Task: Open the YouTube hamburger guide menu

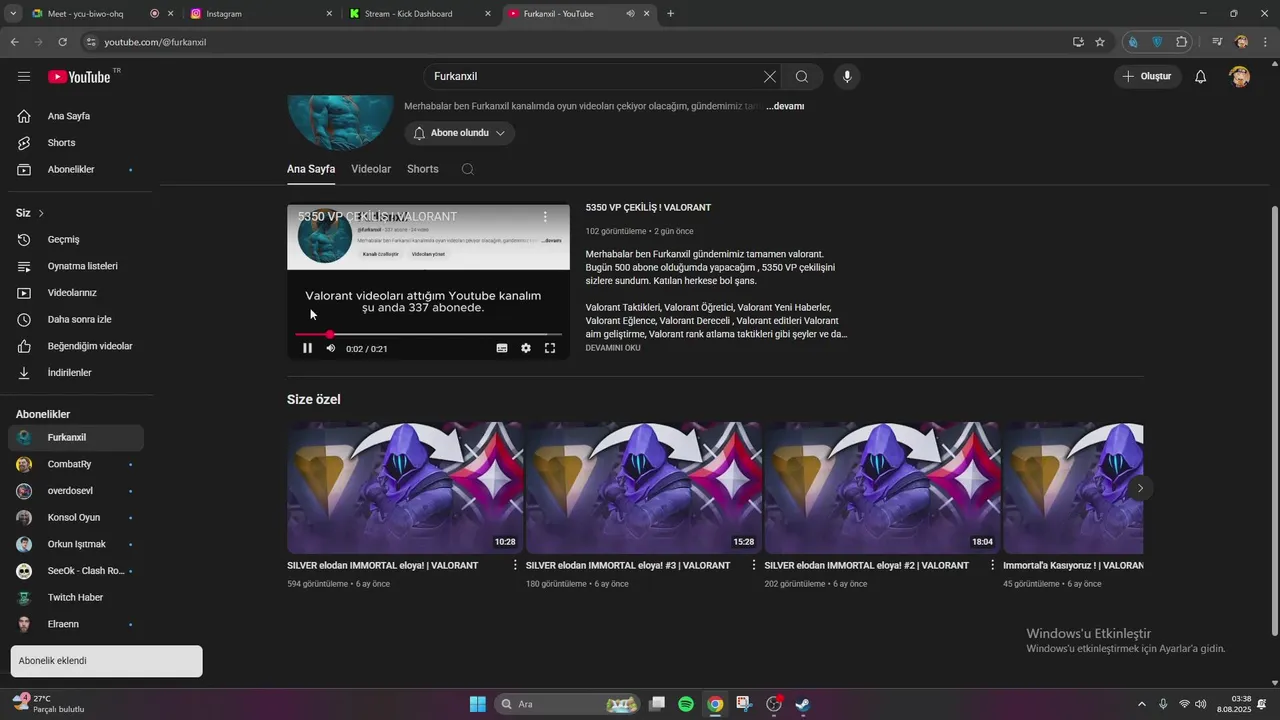Action: [x=24, y=77]
